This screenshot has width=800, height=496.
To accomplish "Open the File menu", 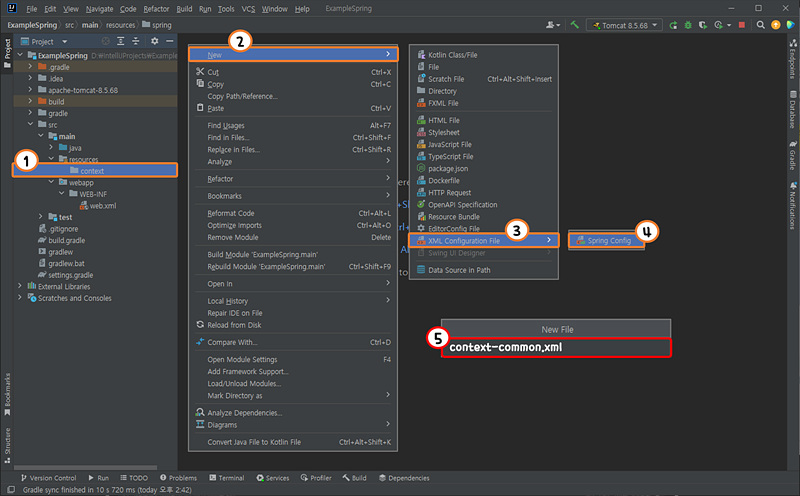I will 32,9.
